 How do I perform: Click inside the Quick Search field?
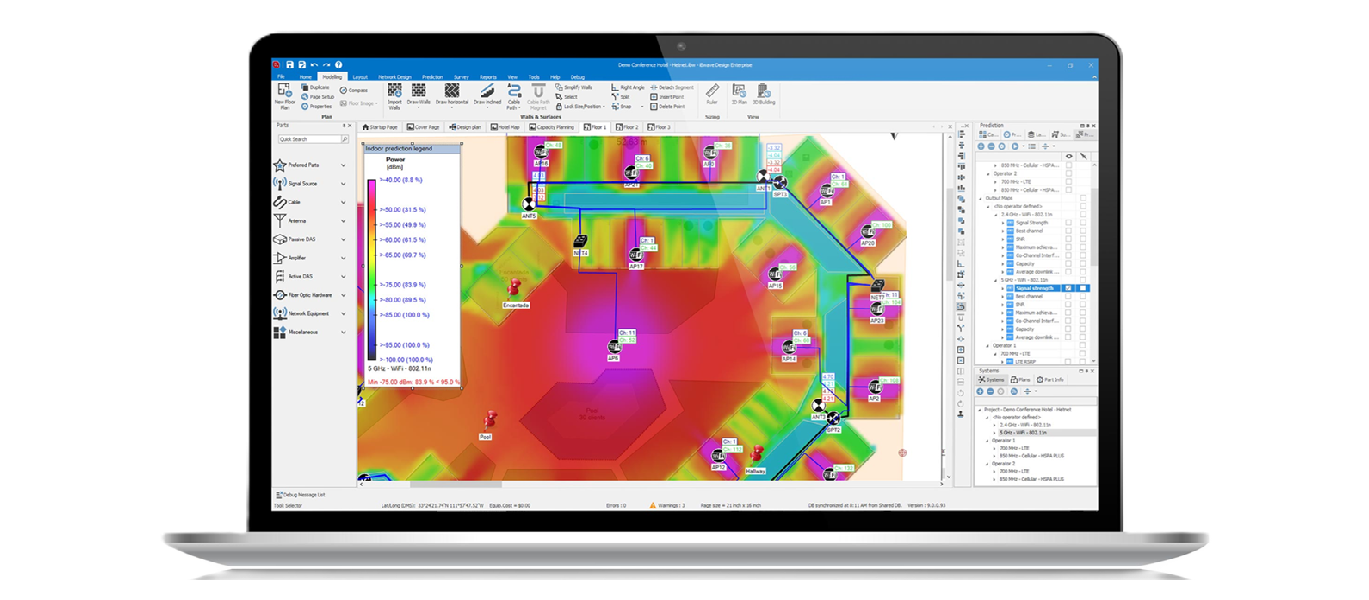pyautogui.click(x=311, y=137)
